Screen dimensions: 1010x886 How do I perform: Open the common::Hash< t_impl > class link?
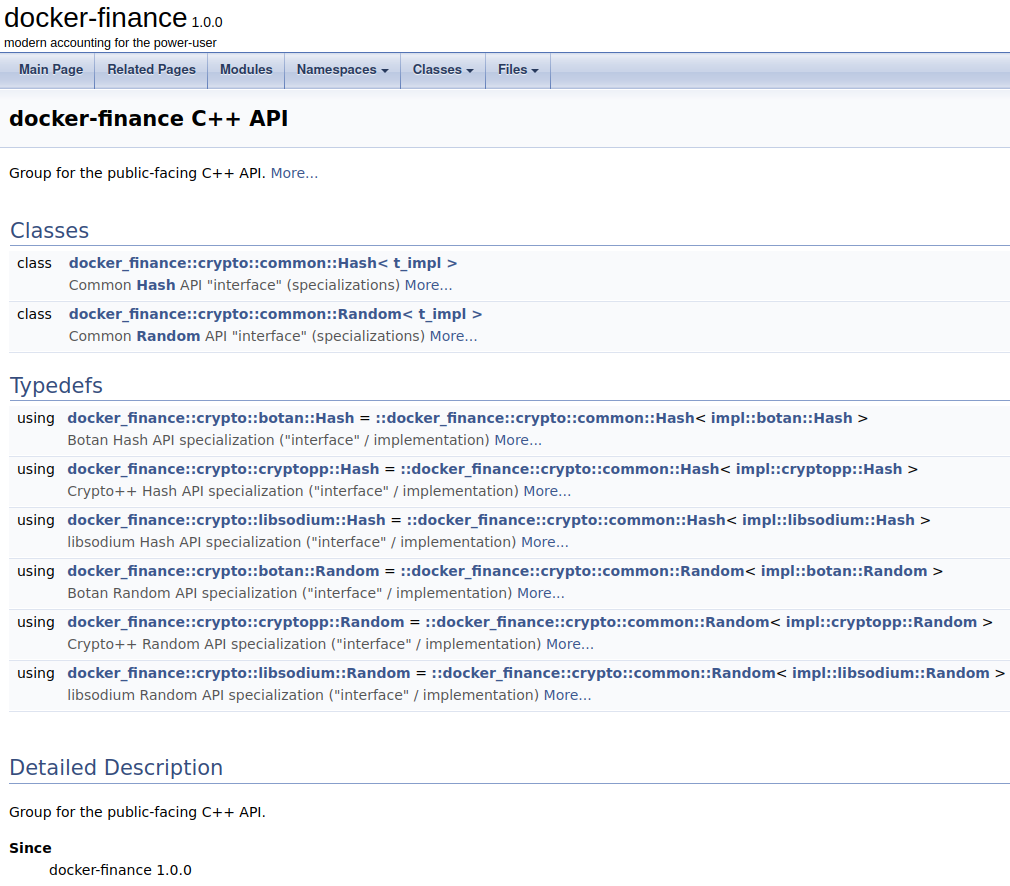point(262,263)
